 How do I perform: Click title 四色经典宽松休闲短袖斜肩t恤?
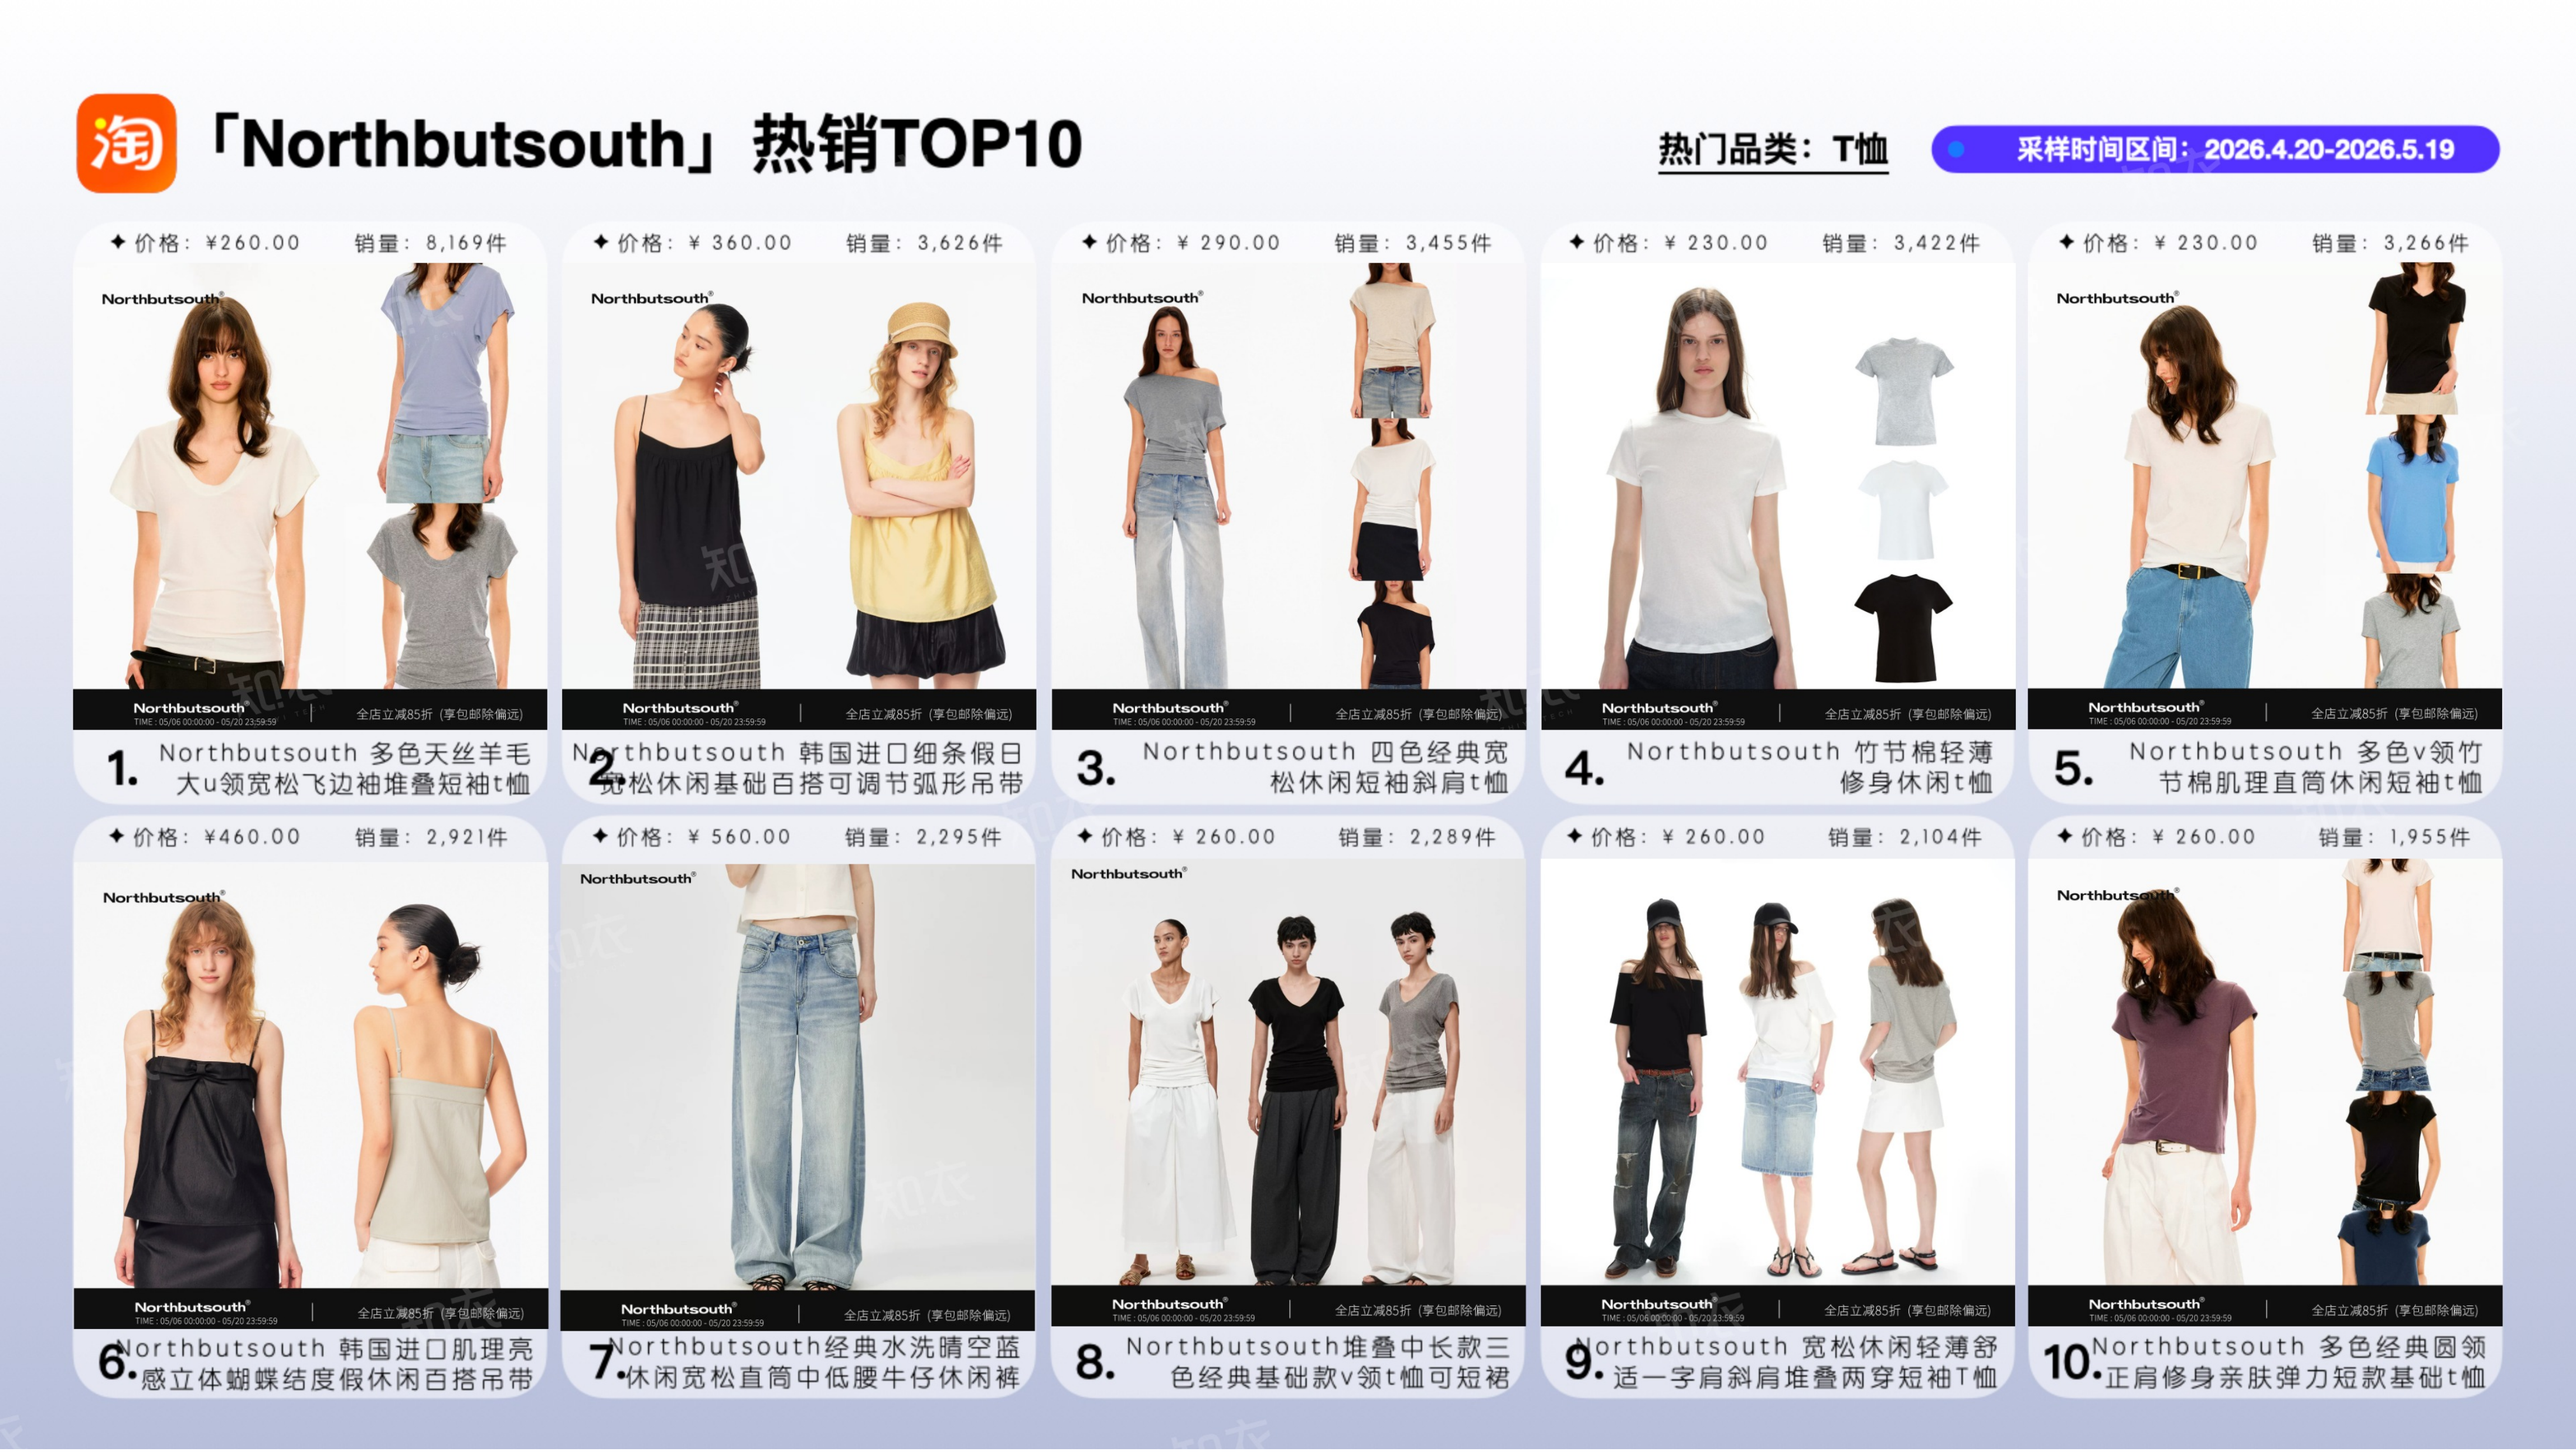(1325, 768)
